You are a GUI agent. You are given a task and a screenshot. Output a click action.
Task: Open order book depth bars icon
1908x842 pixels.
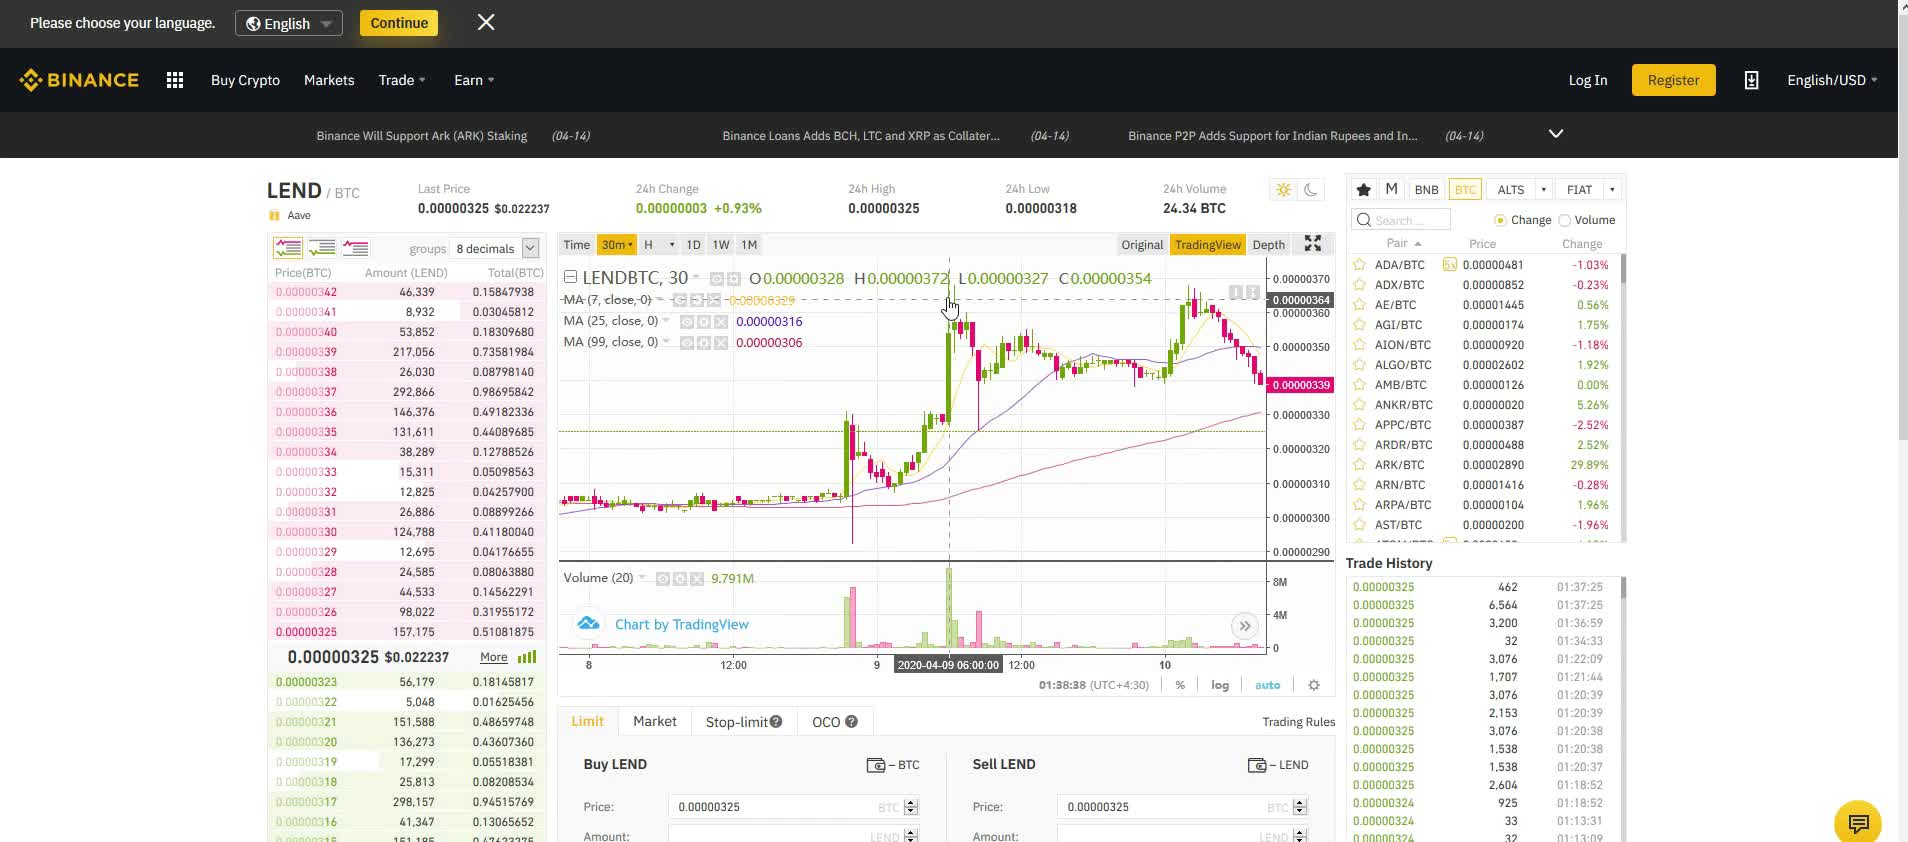pyautogui.click(x=527, y=657)
